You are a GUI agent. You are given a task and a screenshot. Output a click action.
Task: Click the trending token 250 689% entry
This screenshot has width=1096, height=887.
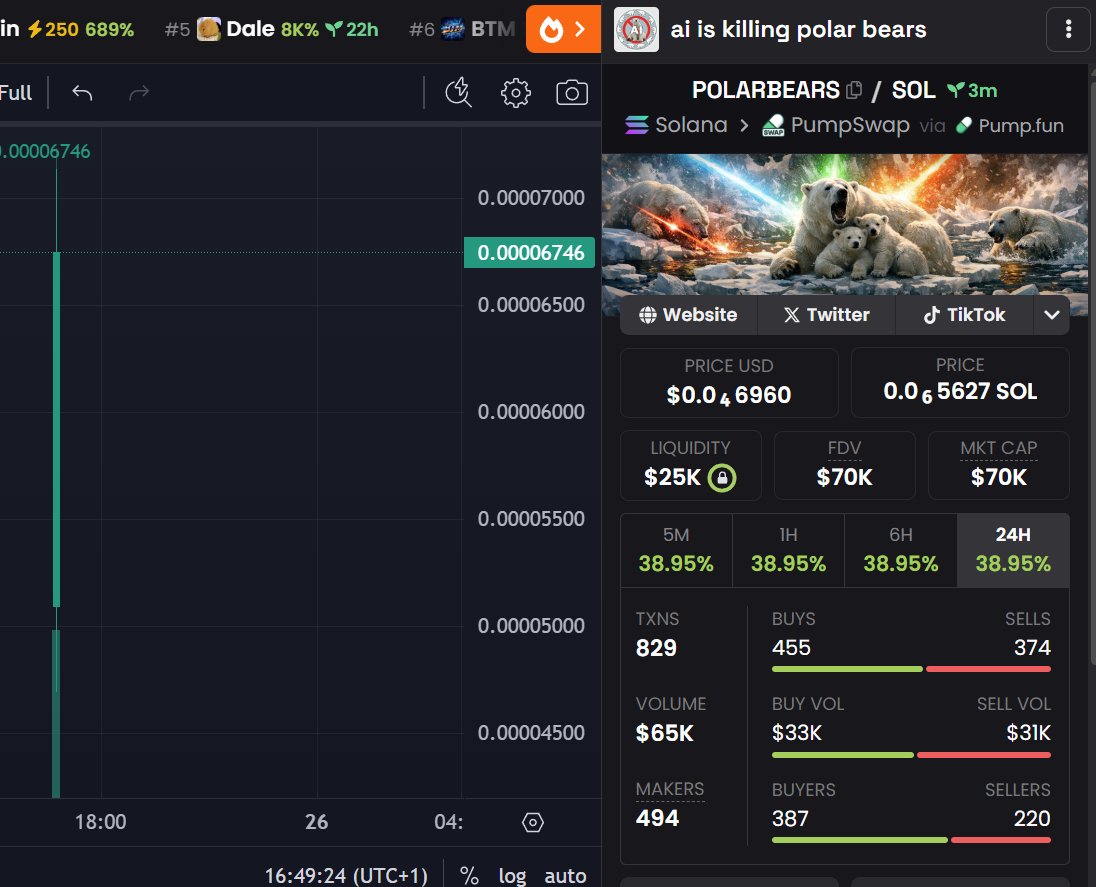coord(67,29)
